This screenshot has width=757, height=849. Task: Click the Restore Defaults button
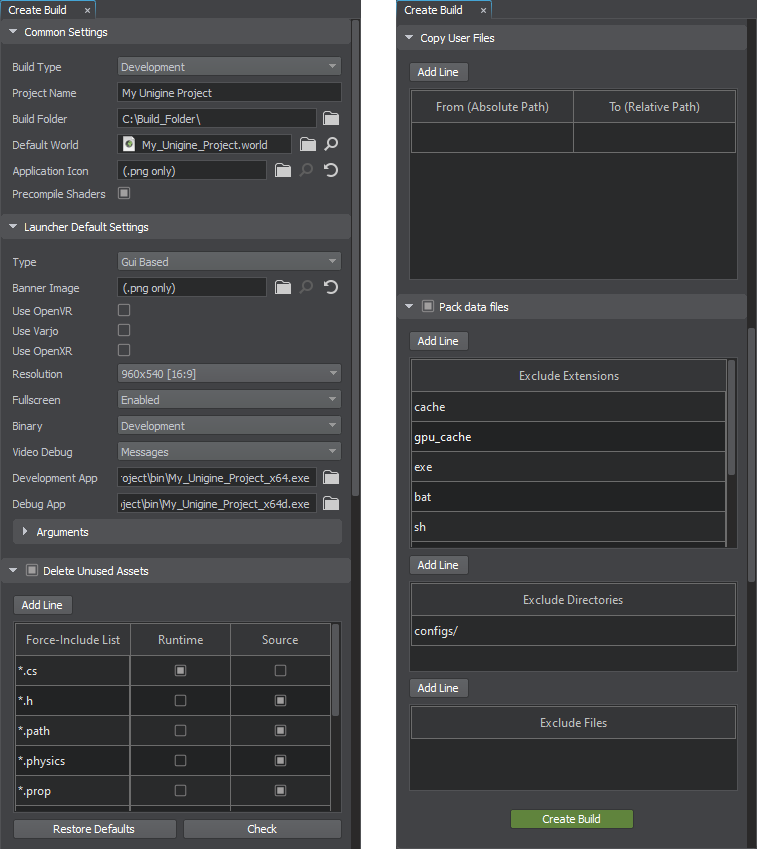tap(95, 829)
